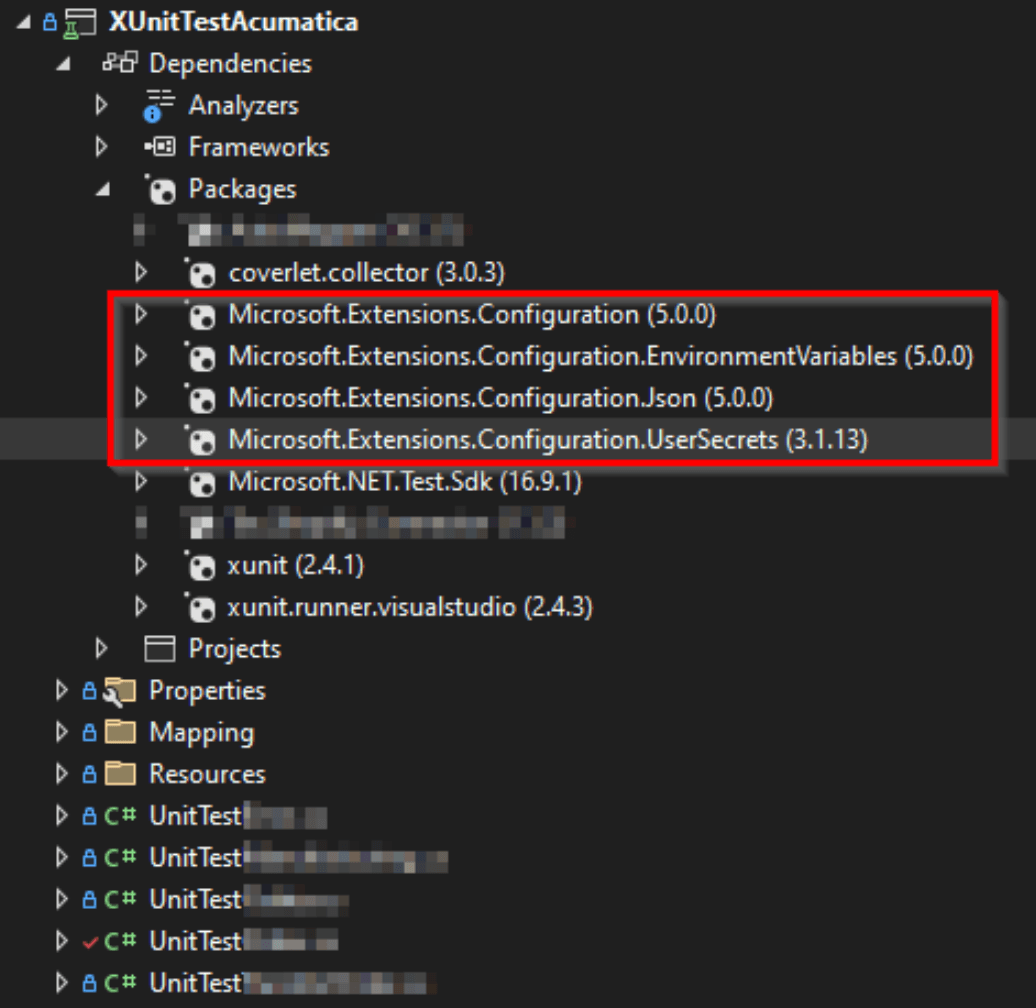Expand the UserSecrets package arrow
1036x1008 pixels.
[141, 439]
